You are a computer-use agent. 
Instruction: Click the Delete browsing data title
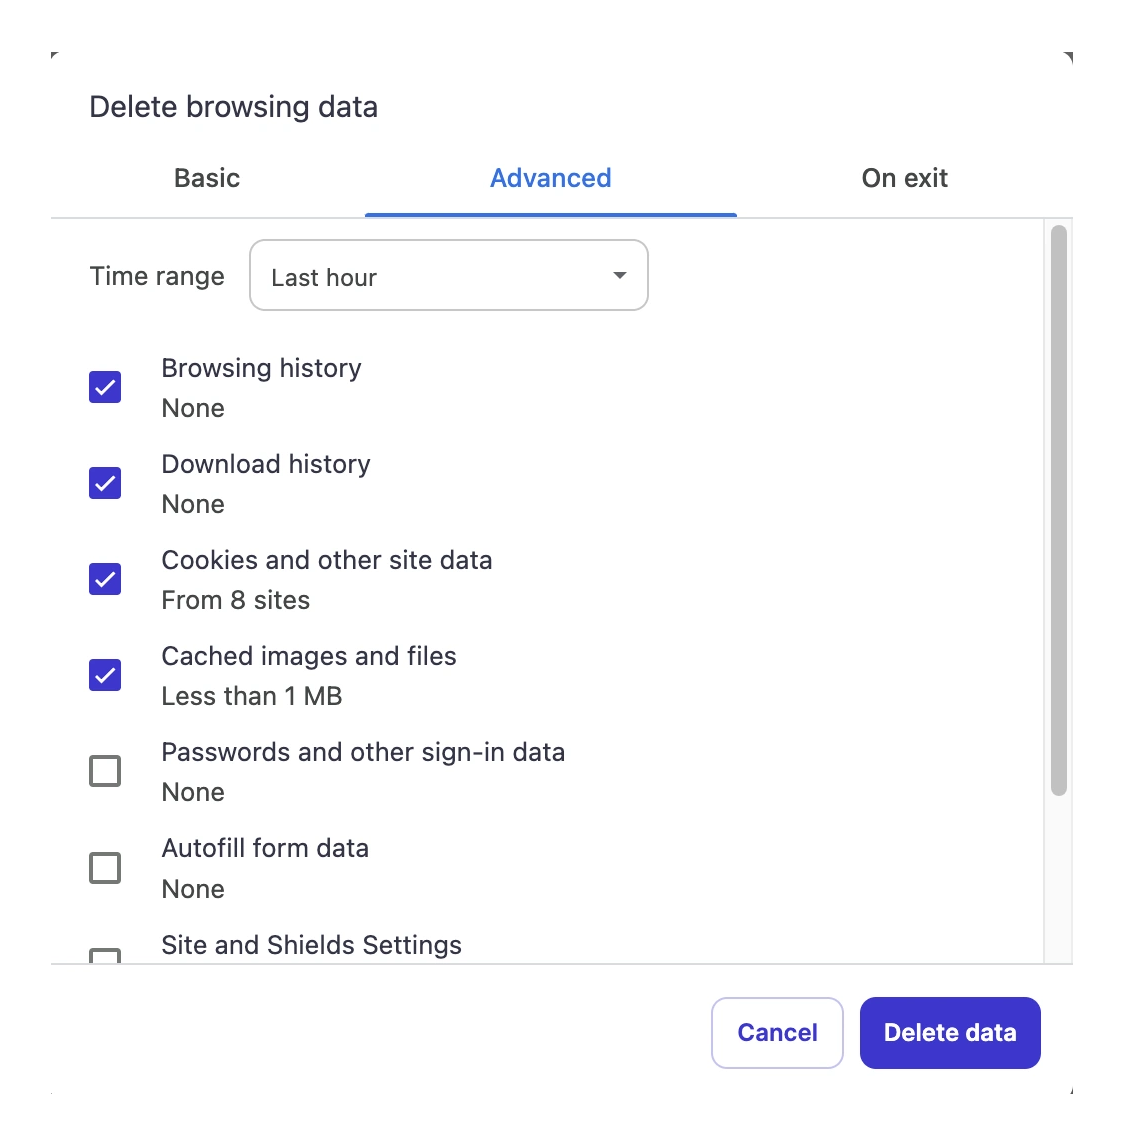(234, 106)
